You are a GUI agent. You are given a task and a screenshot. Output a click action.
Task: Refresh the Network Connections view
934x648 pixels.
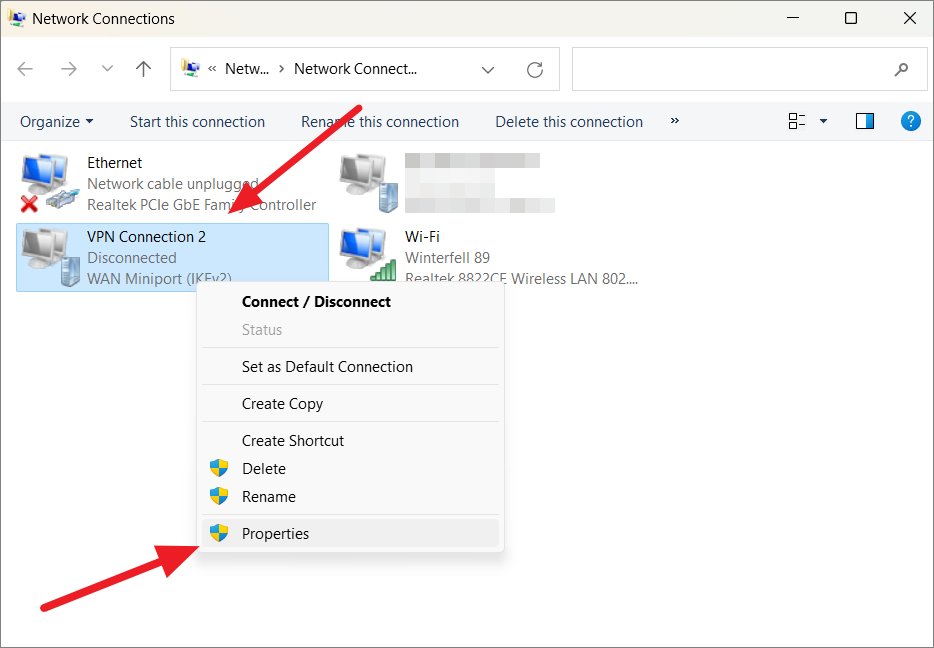(x=535, y=69)
